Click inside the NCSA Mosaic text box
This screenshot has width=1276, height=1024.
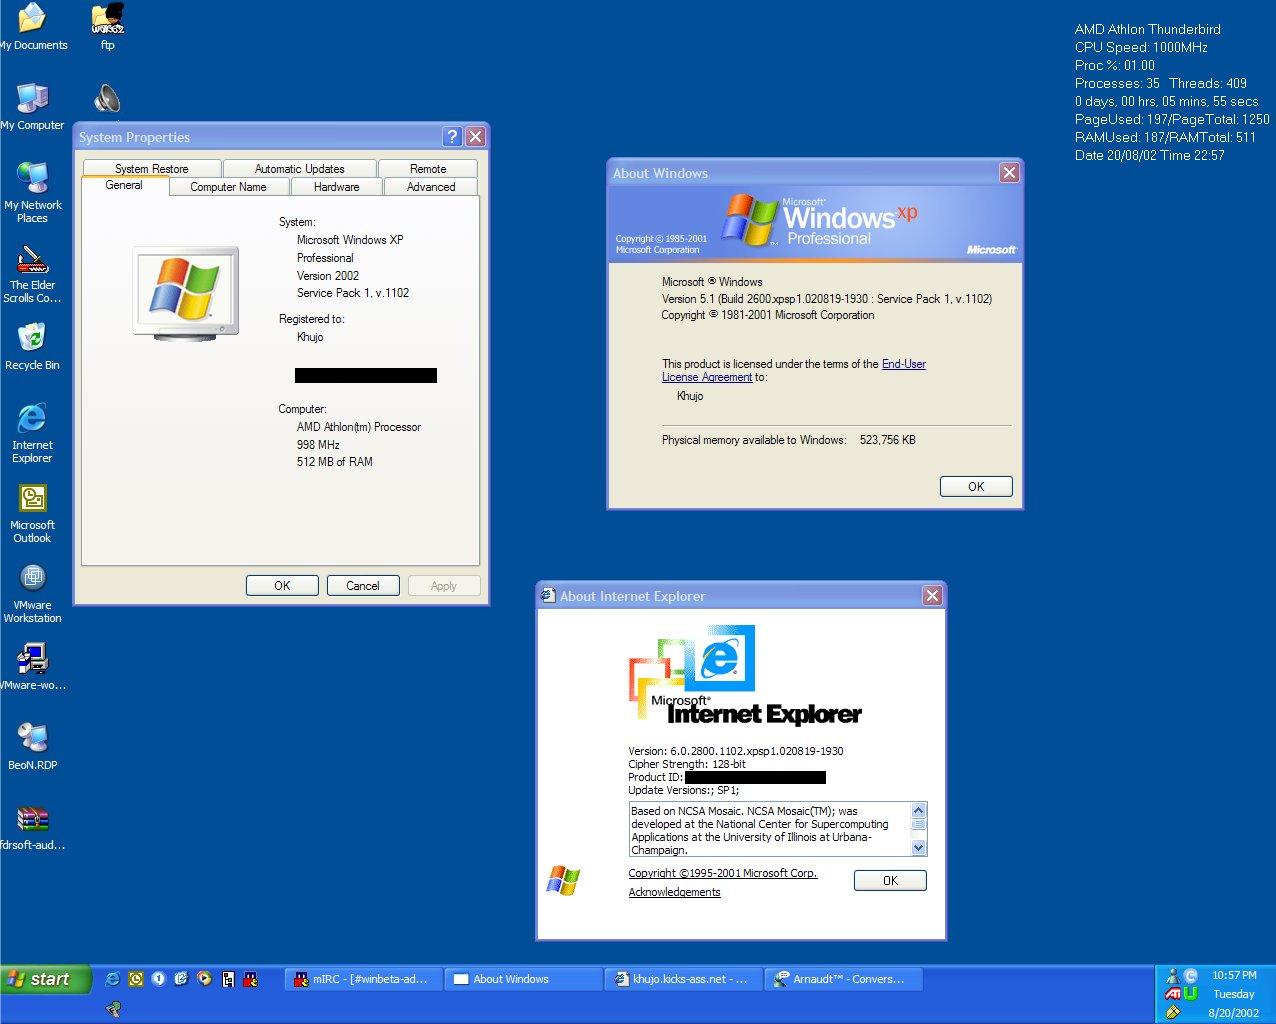(x=769, y=830)
